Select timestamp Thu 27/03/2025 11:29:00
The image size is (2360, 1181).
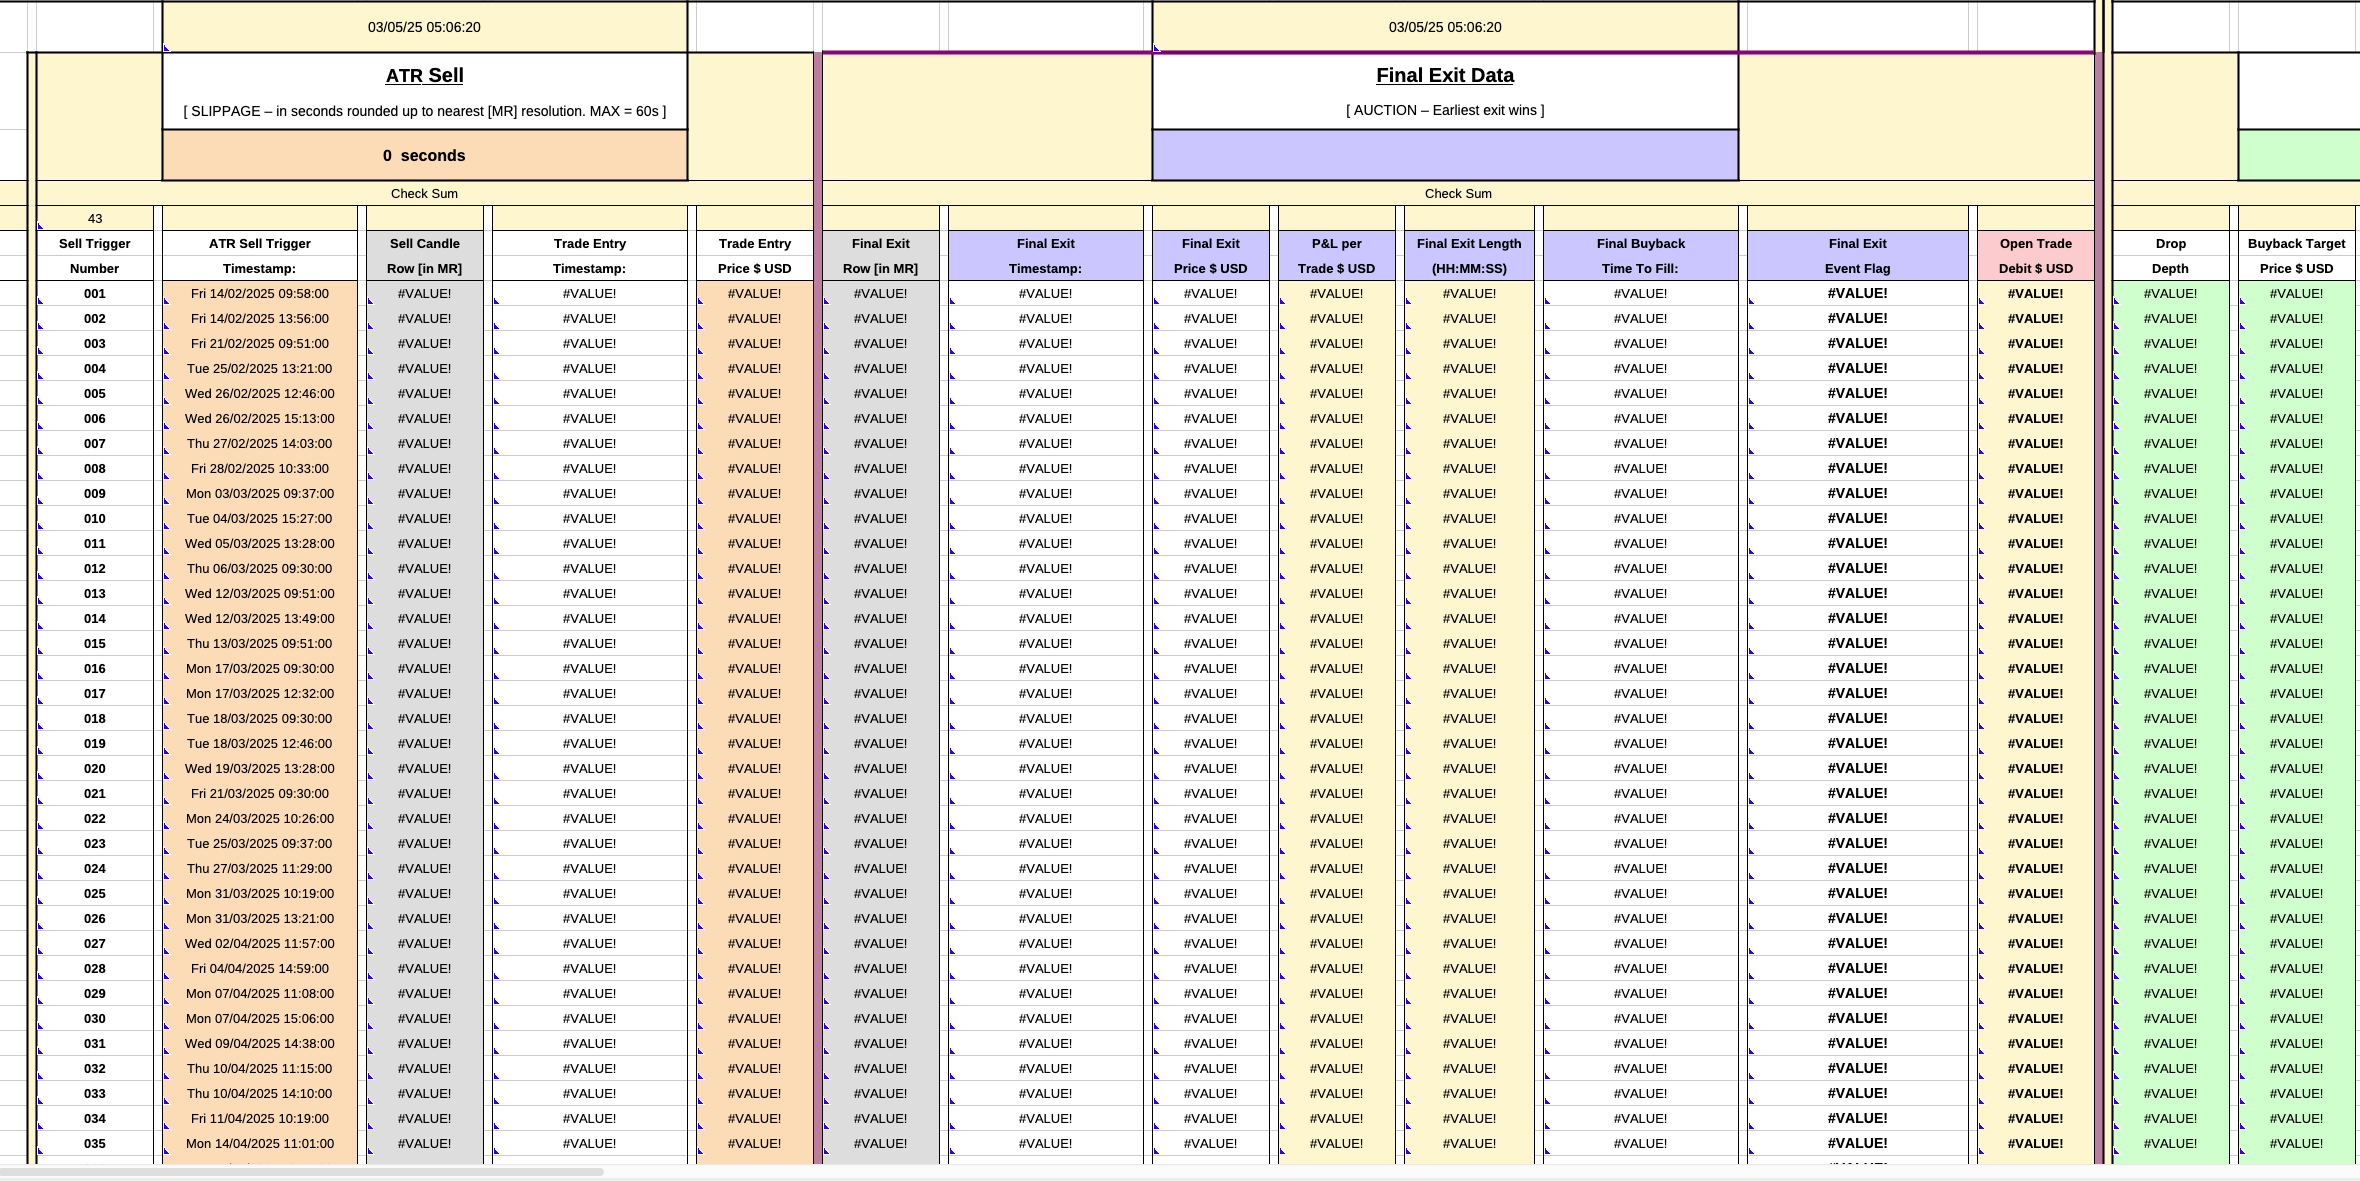(x=260, y=868)
